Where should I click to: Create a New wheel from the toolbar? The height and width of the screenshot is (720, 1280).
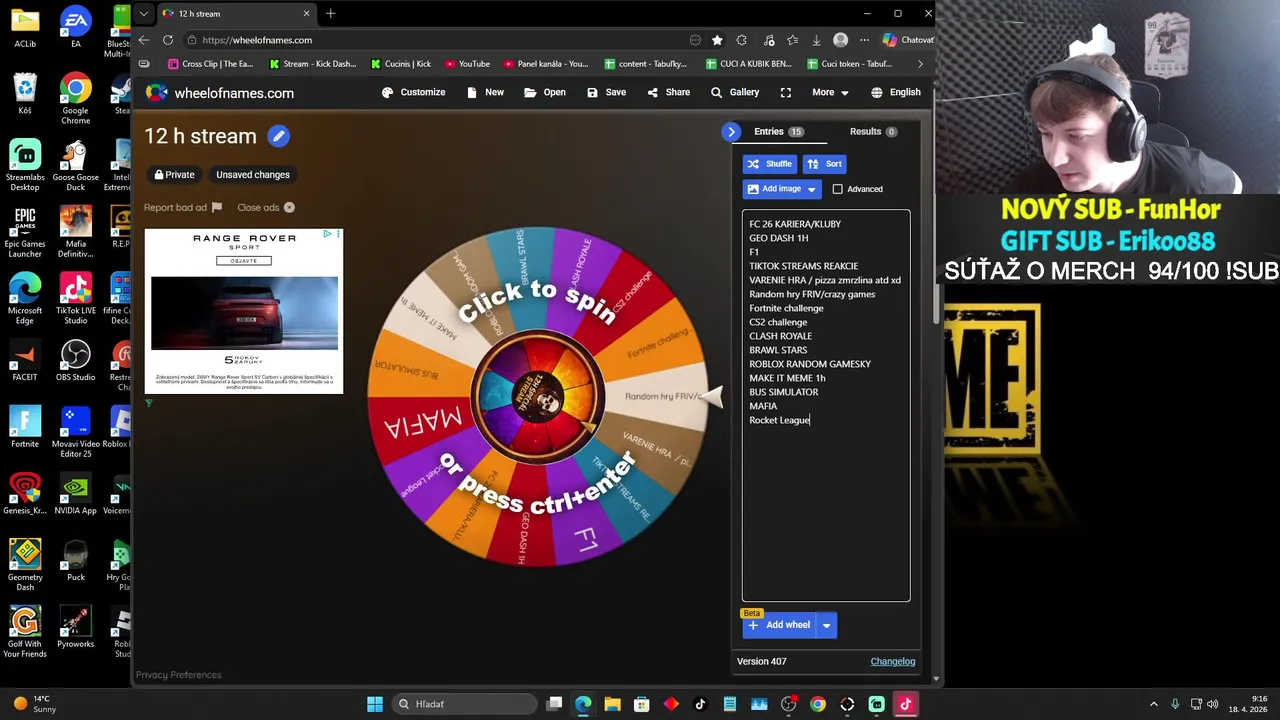coord(485,92)
